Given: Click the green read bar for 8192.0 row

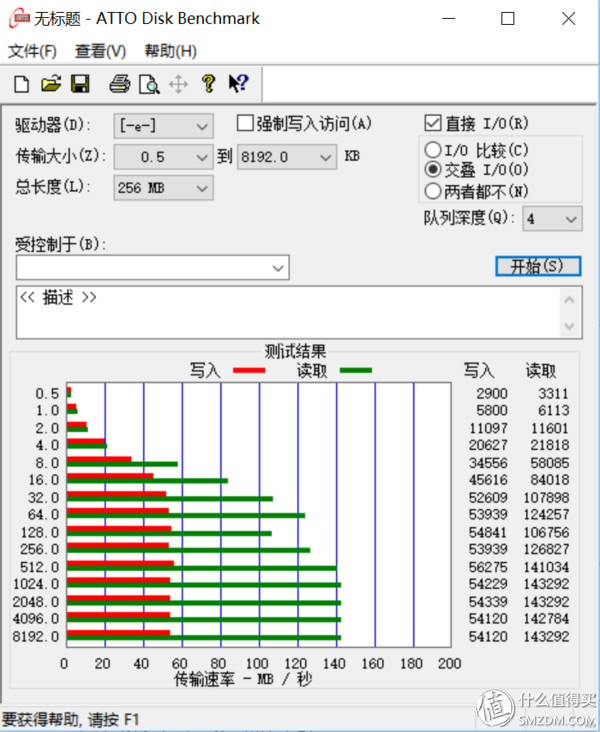Looking at the screenshot, I should pos(204,637).
